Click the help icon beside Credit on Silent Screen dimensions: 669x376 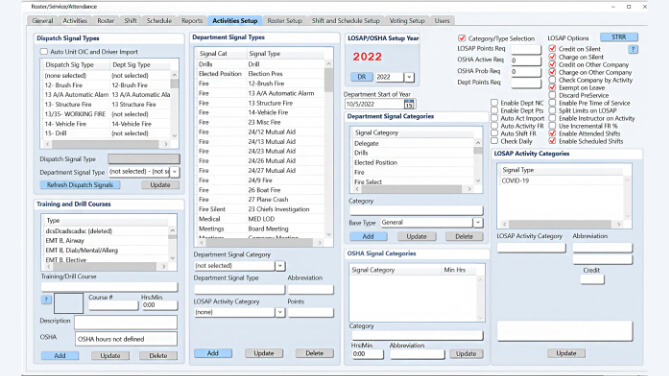click(633, 50)
